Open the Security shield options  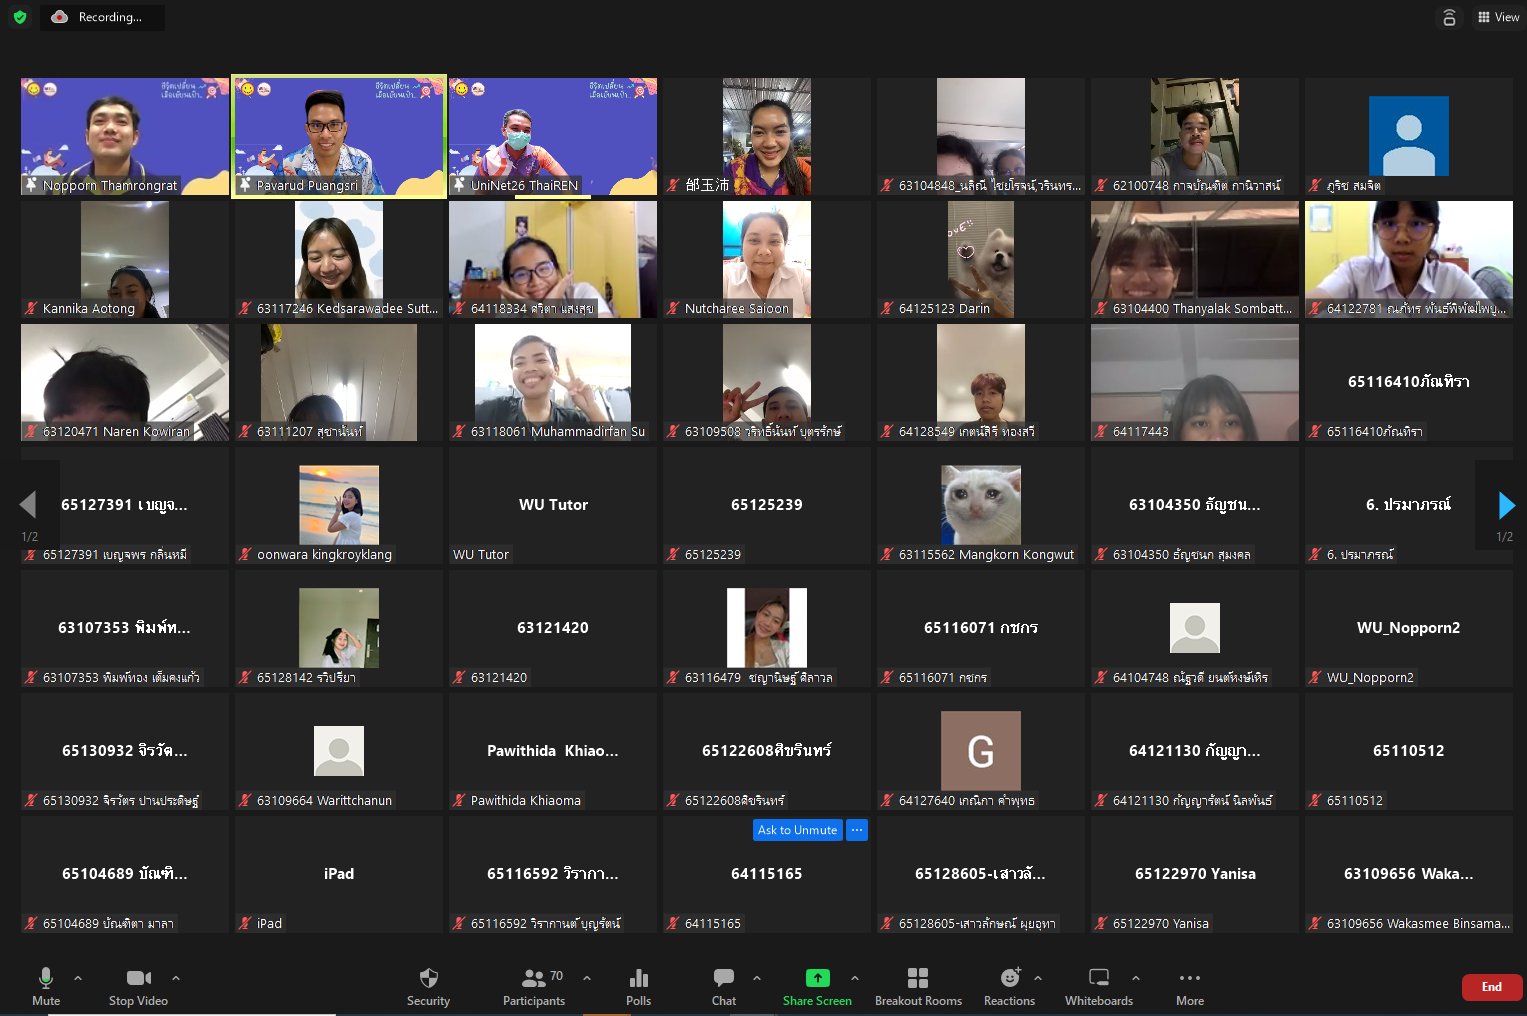428,986
